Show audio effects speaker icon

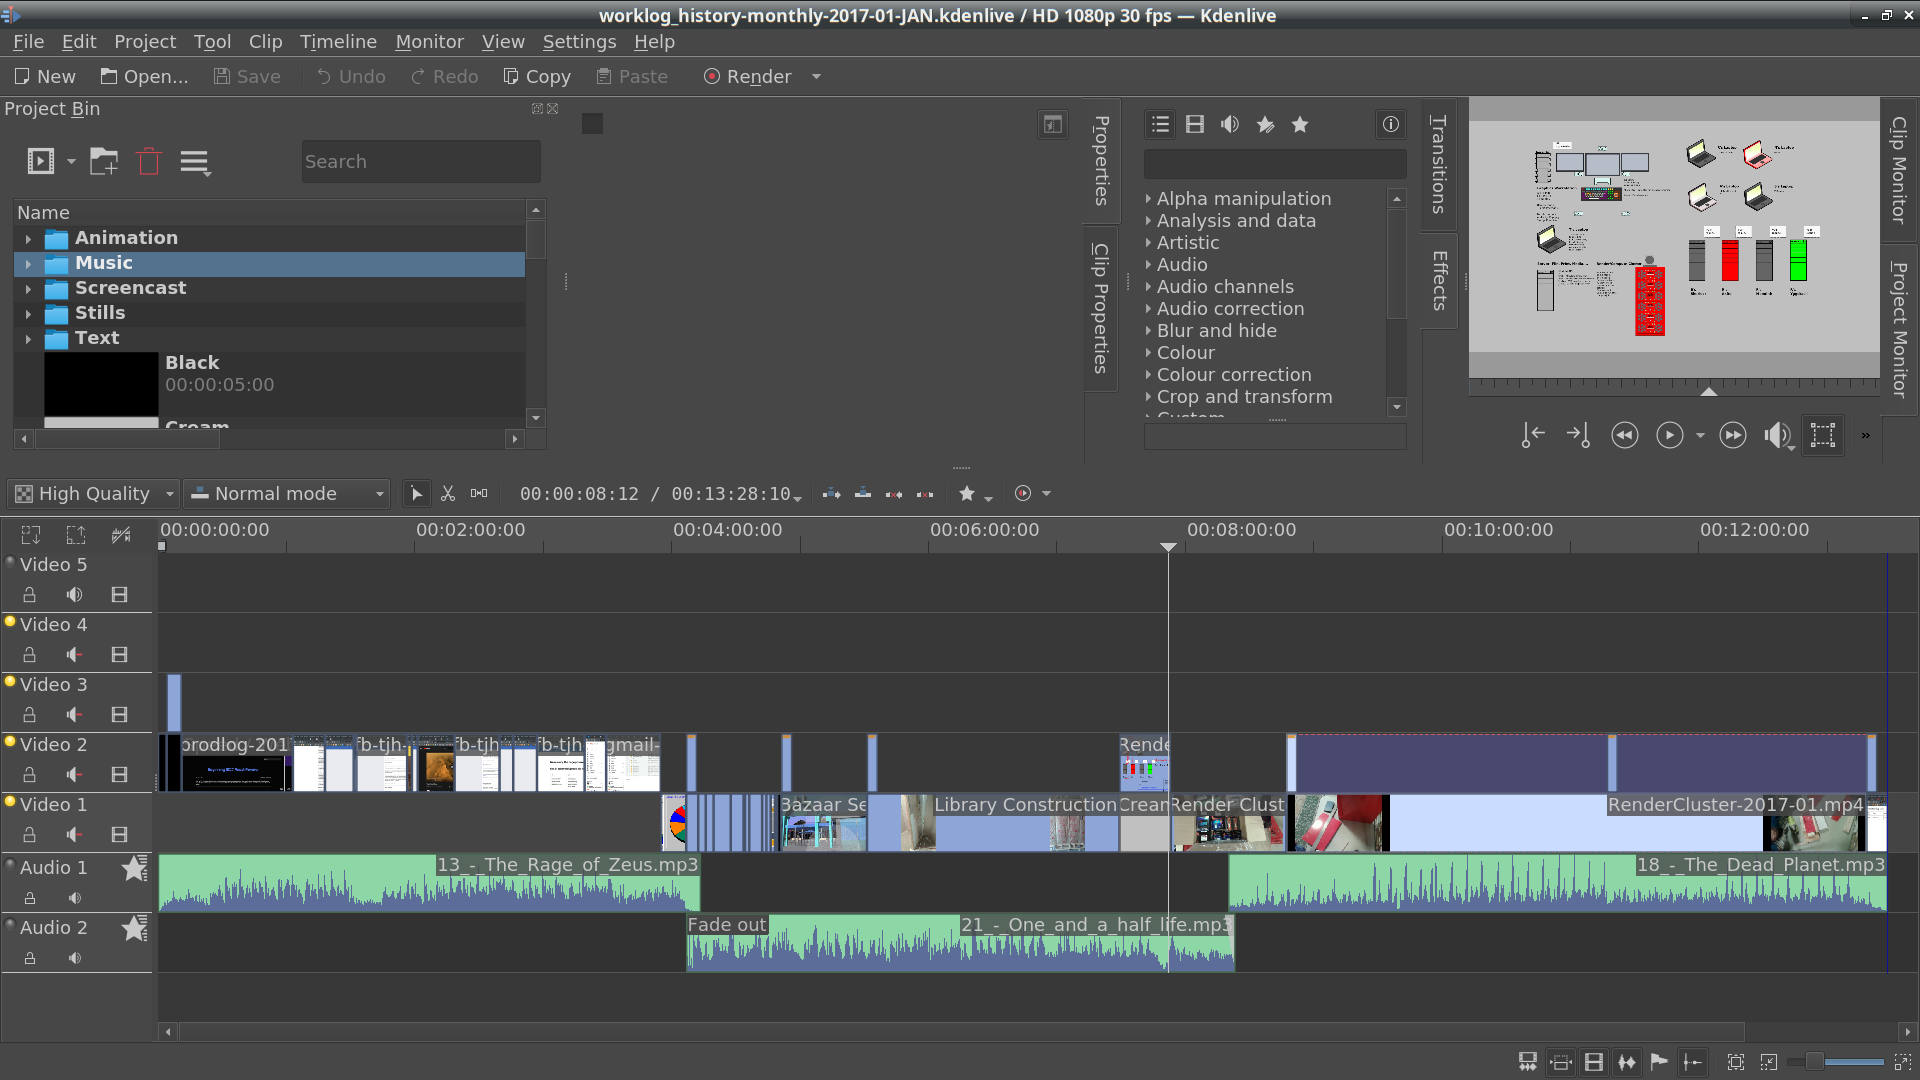pos(1230,125)
